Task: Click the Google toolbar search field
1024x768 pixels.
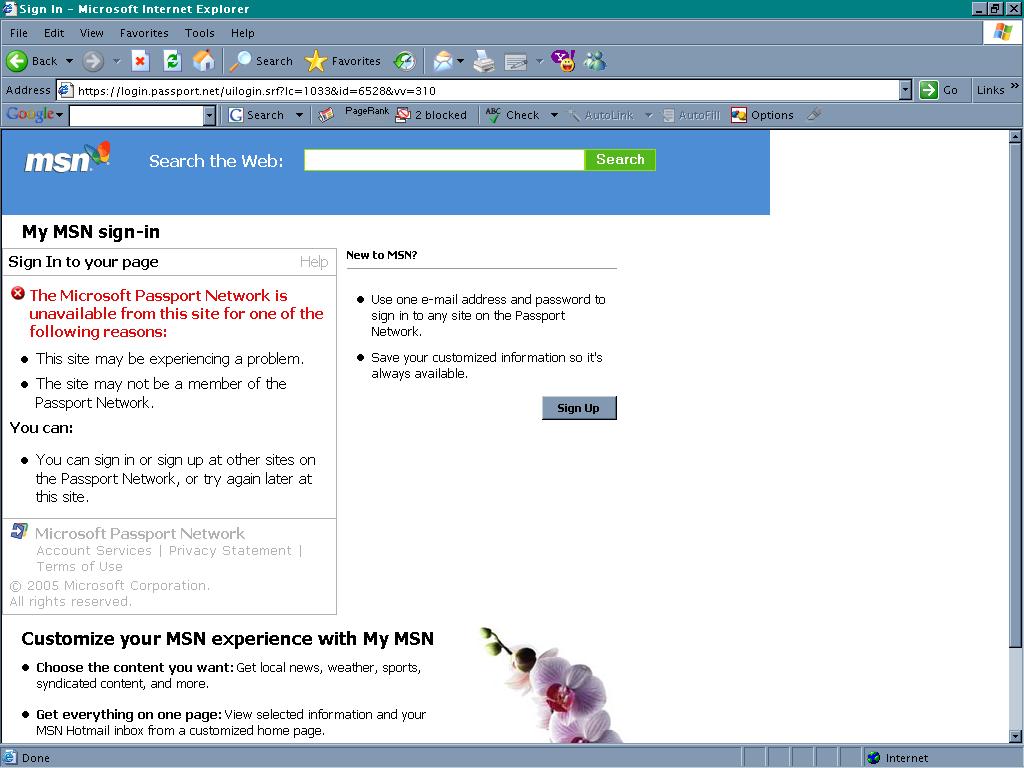Action: pos(137,116)
